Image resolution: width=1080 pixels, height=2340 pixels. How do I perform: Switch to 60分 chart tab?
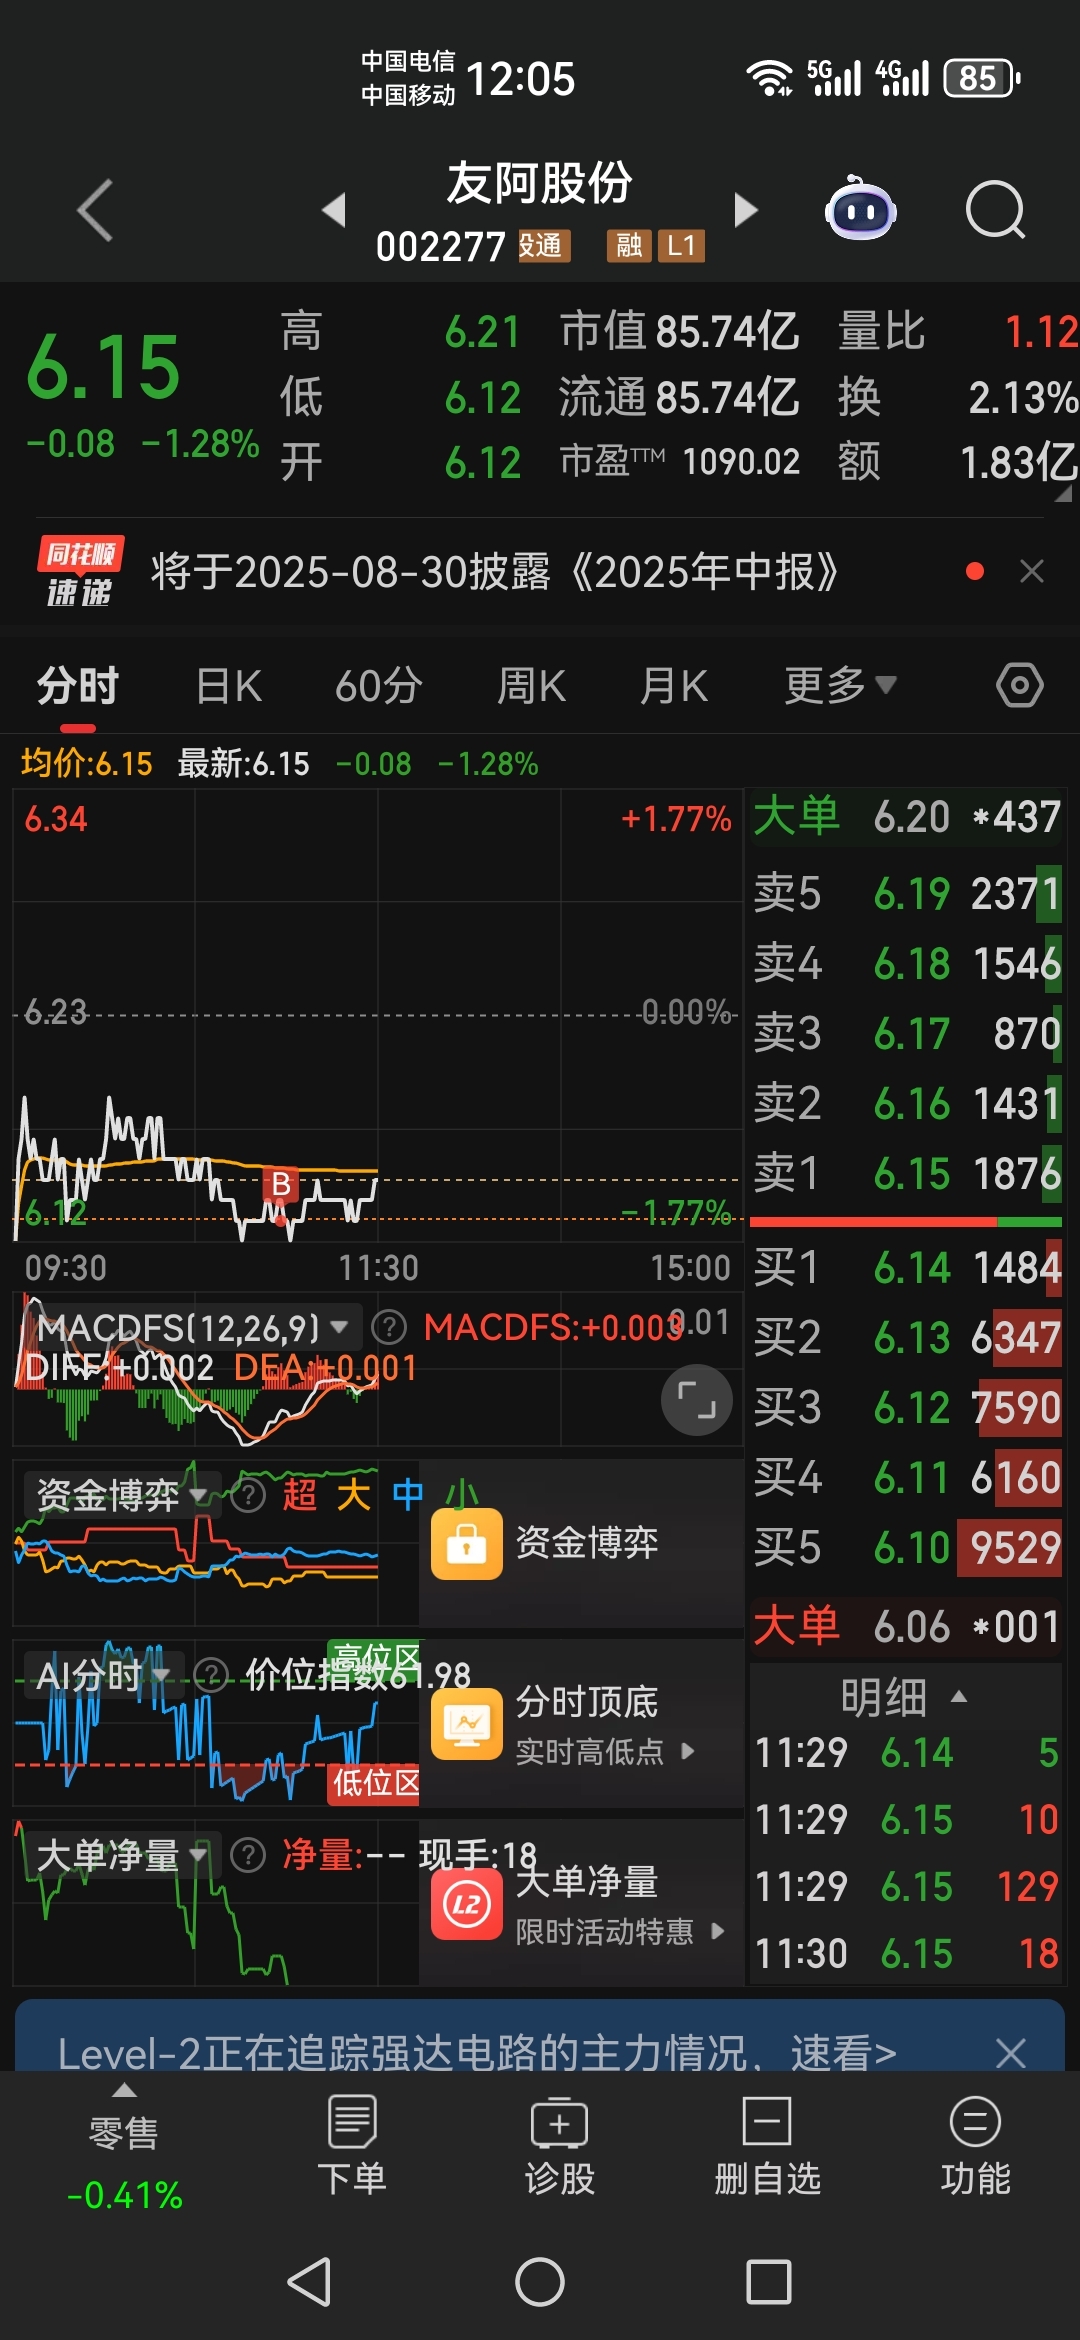378,686
